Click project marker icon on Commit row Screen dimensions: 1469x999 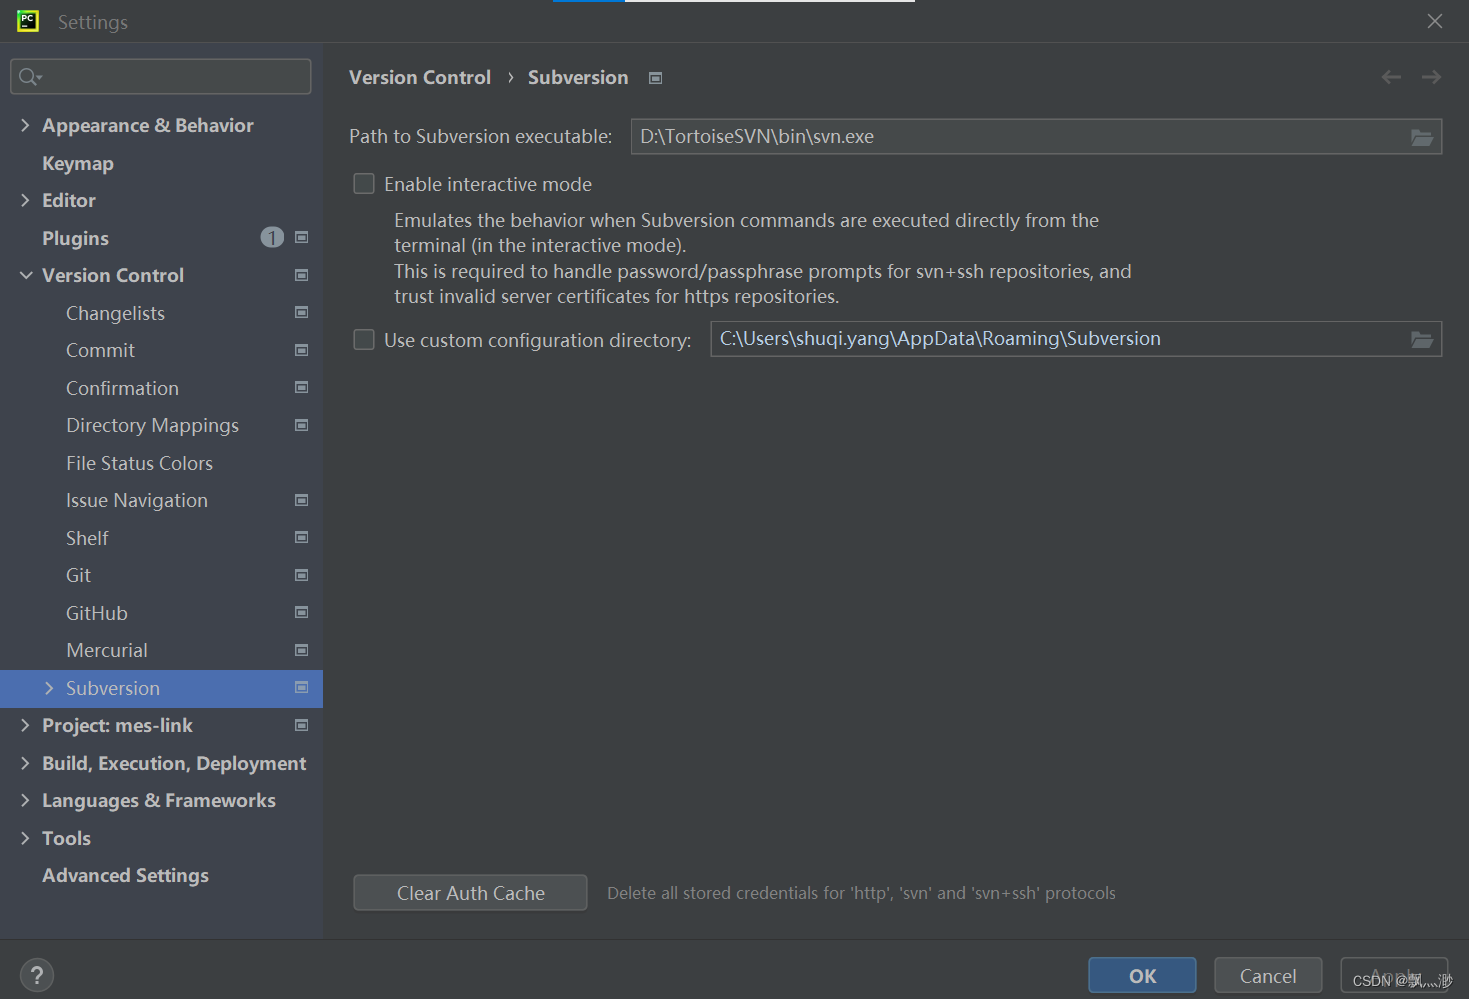(302, 350)
